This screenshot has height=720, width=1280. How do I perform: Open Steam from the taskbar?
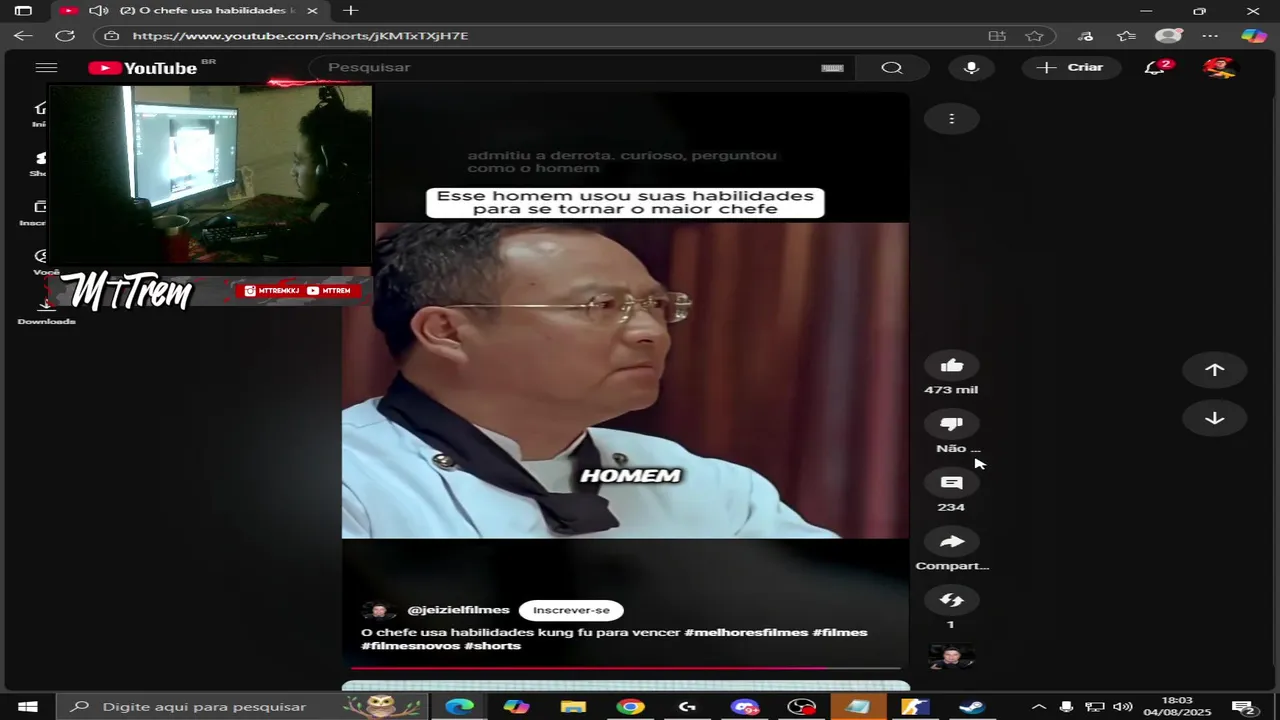pyautogui.click(x=972, y=707)
